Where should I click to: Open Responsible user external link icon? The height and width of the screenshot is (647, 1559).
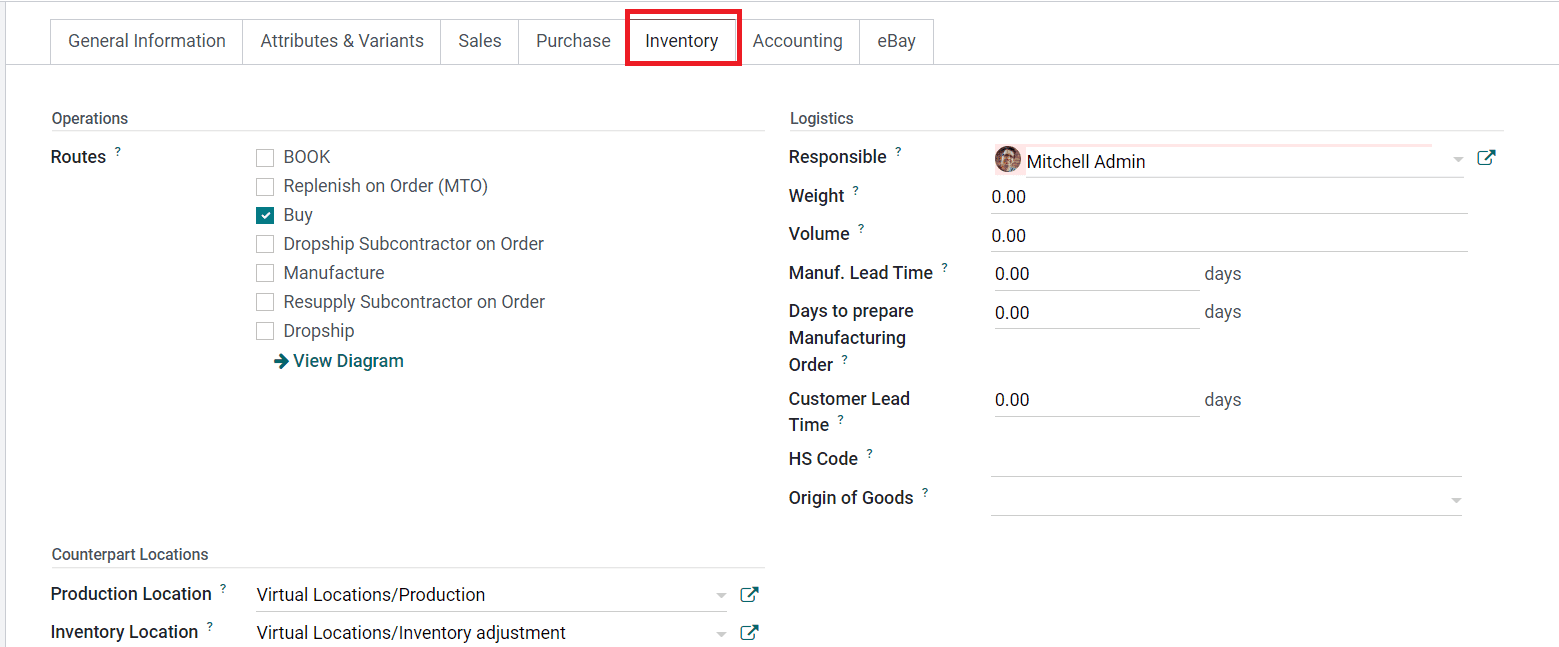point(1486,158)
